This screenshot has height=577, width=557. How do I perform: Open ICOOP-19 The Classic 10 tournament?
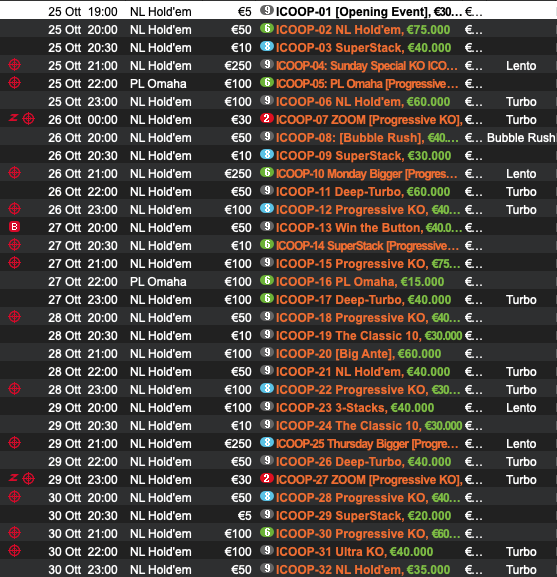coord(369,336)
